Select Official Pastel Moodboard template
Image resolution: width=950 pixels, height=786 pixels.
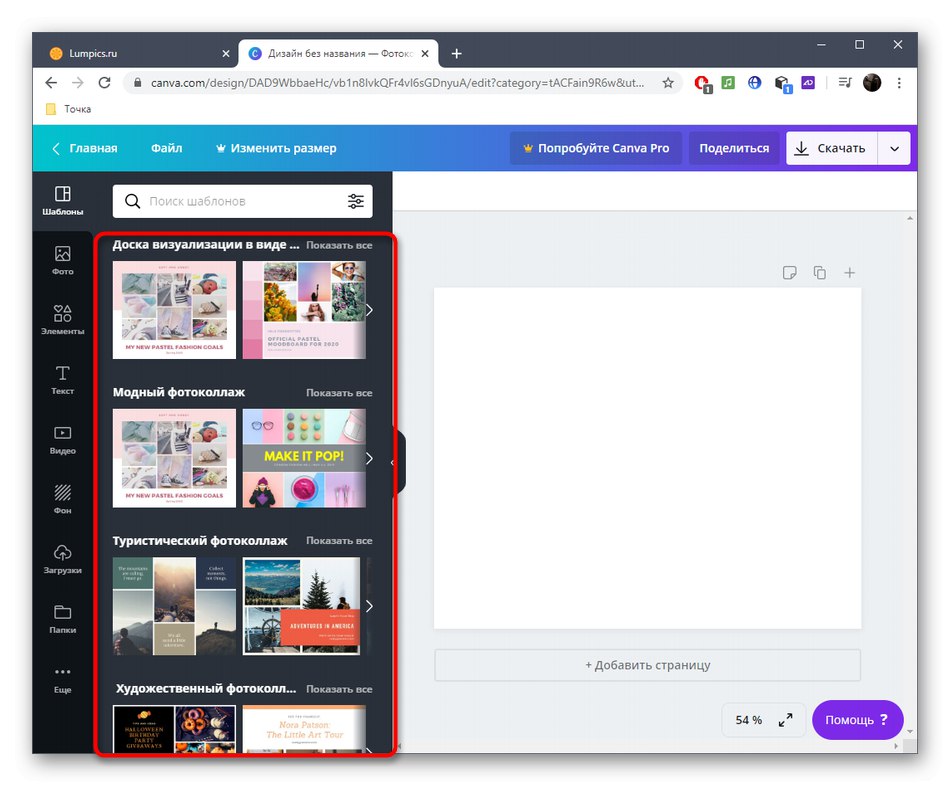pos(304,310)
